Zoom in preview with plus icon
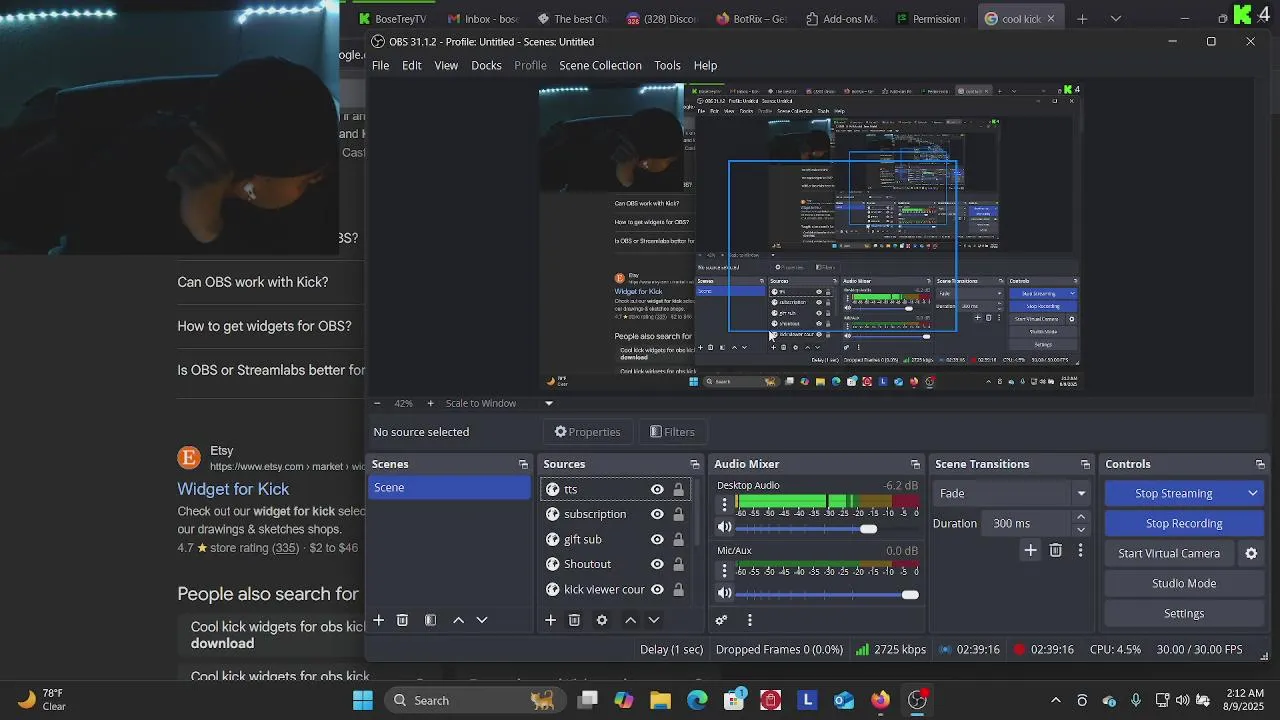 (431, 403)
